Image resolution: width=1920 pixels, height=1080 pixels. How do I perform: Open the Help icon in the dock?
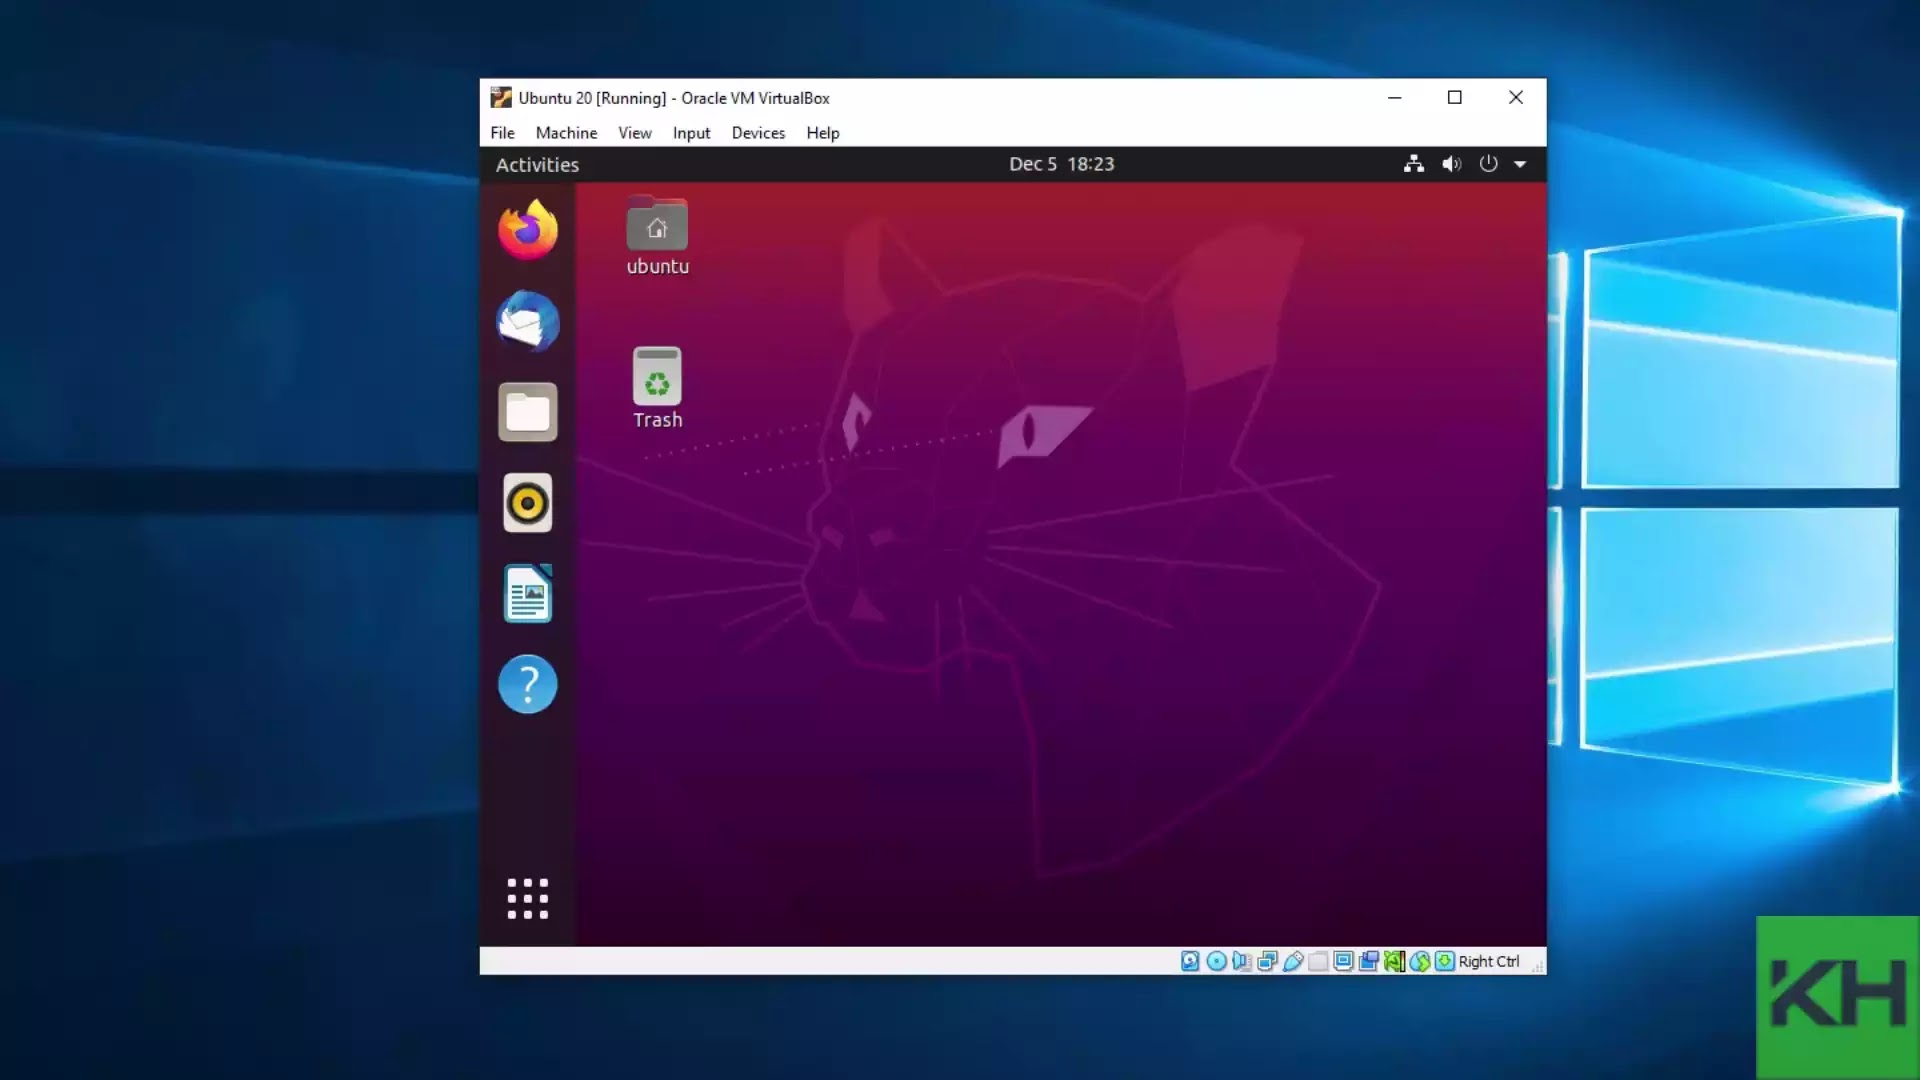tap(528, 684)
